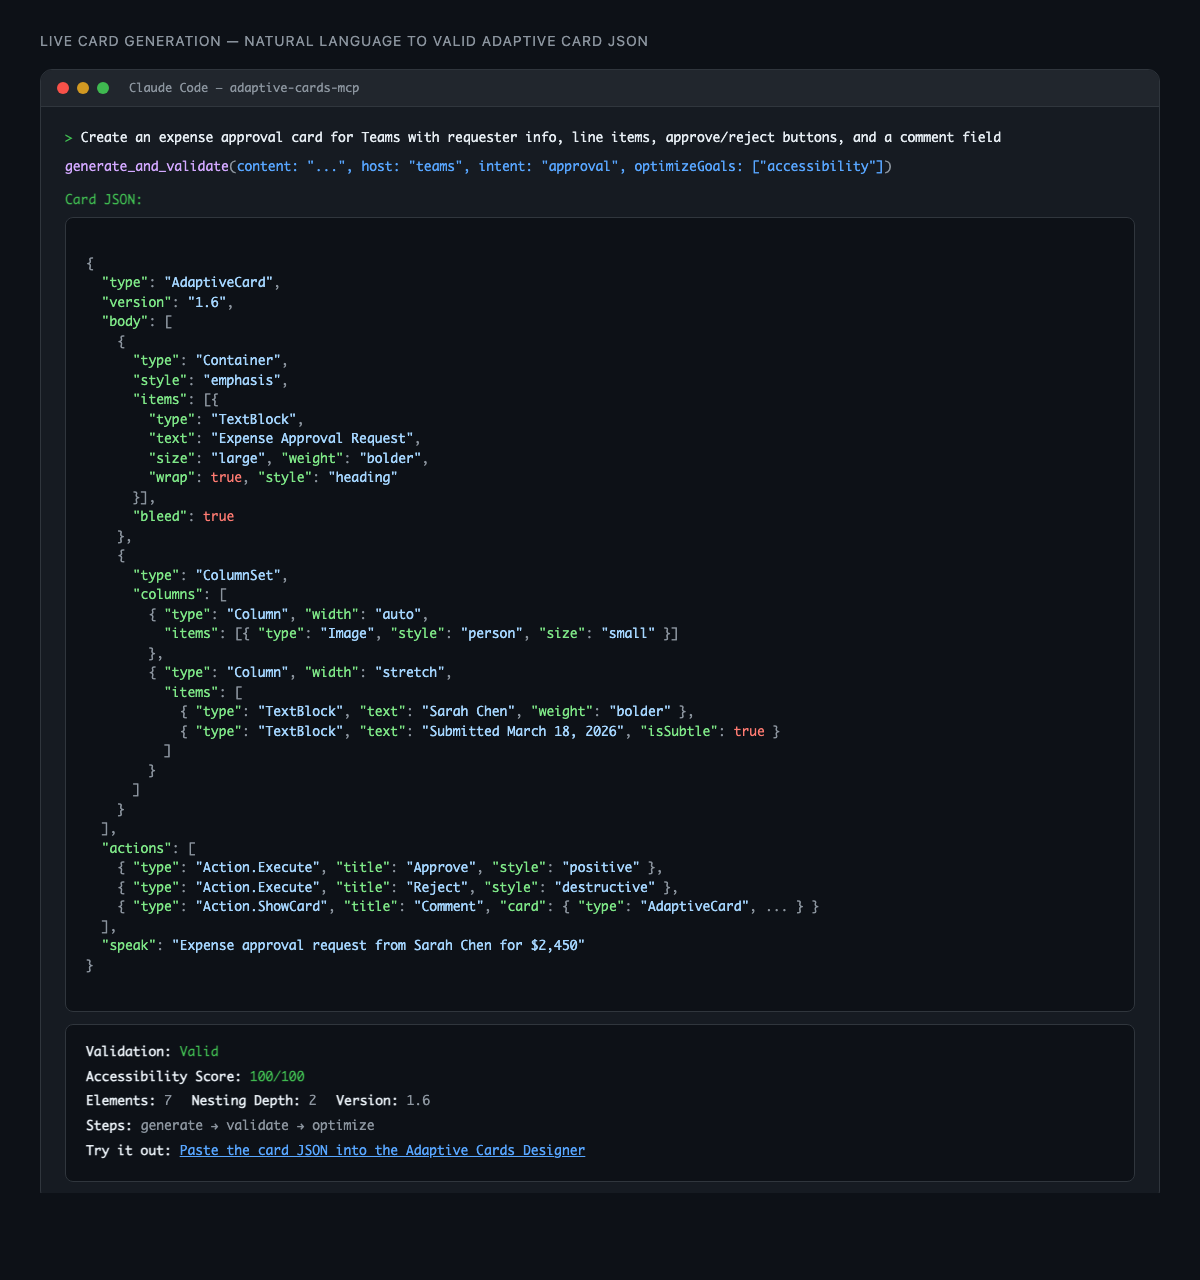Click the destructive style value on Reject

605,887
